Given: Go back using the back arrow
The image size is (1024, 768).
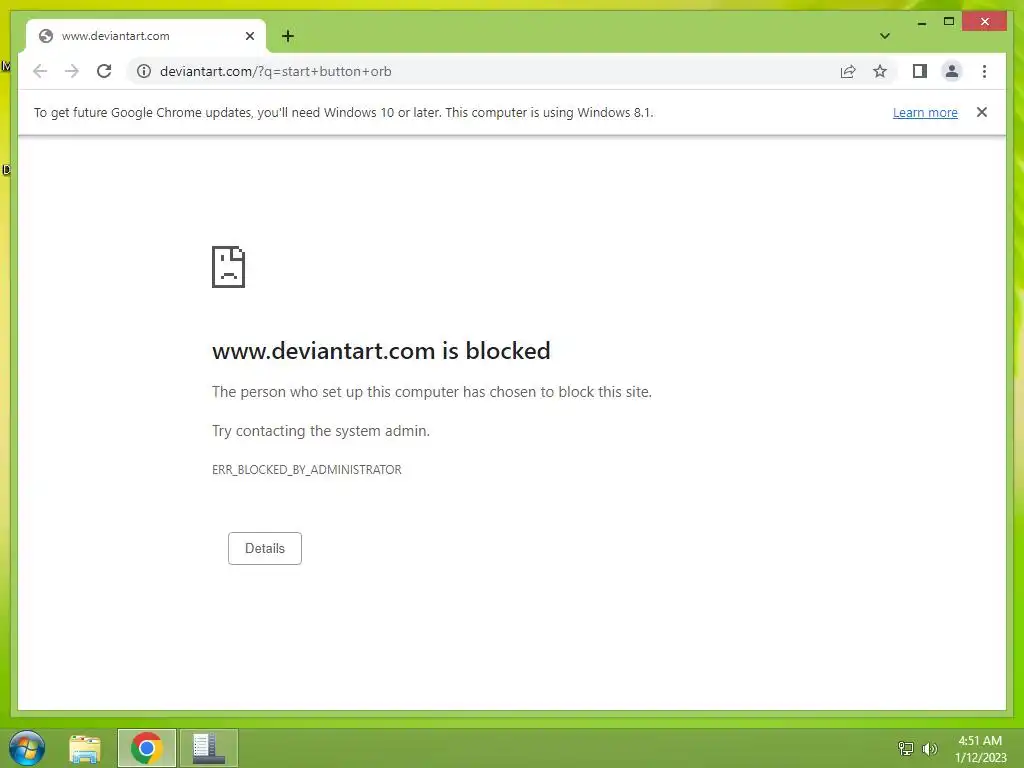Looking at the screenshot, I should click(x=40, y=71).
